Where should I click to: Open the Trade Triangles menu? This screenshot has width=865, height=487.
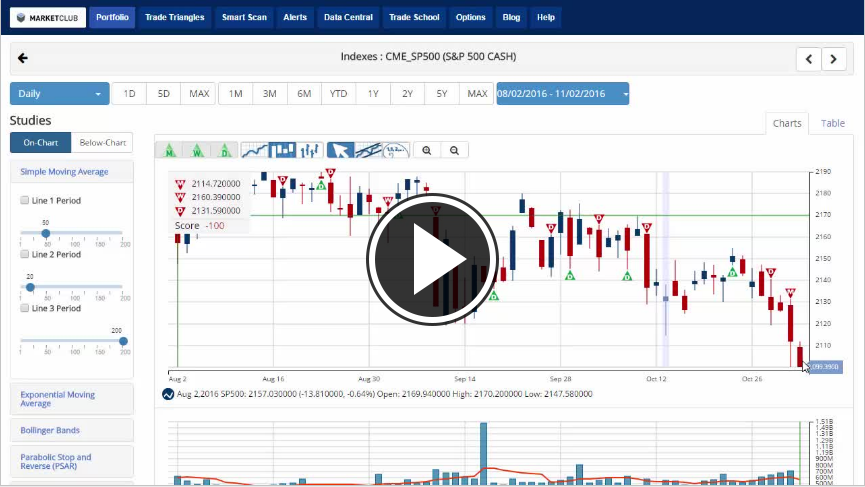tap(174, 17)
